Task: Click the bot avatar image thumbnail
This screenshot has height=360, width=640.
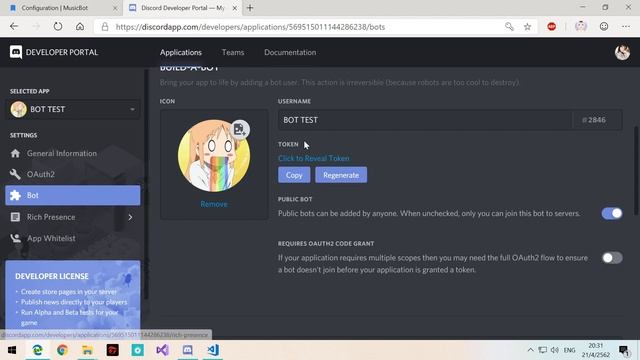Action: click(214, 156)
